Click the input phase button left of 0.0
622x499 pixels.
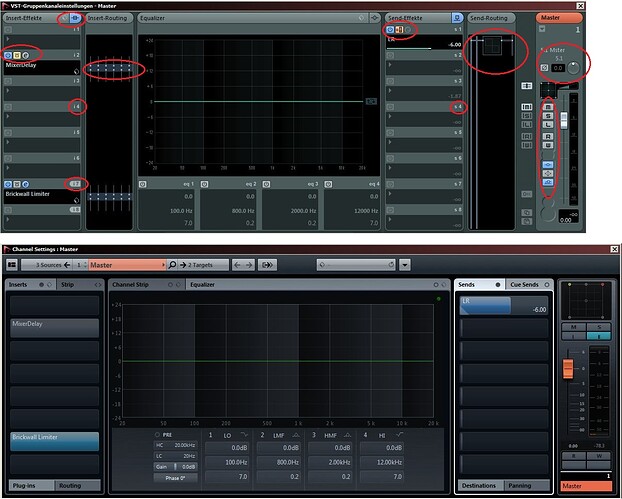click(x=545, y=68)
